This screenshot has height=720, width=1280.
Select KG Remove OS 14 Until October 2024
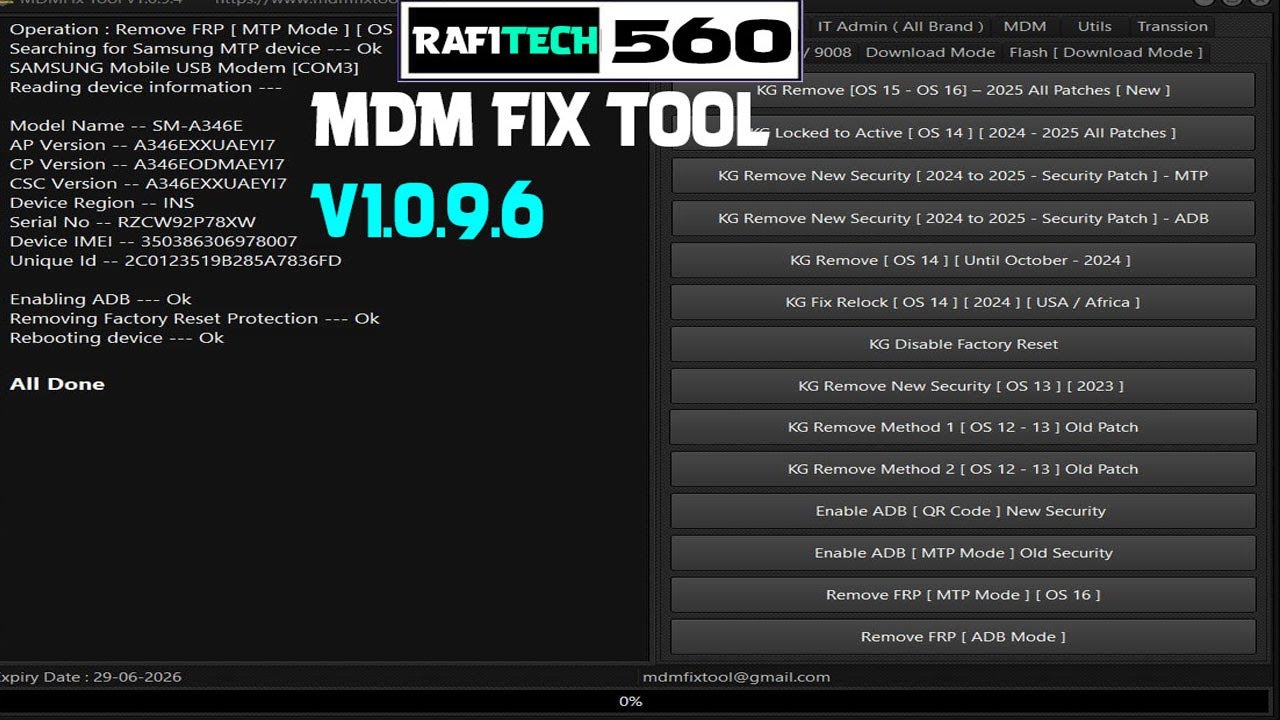tap(963, 260)
